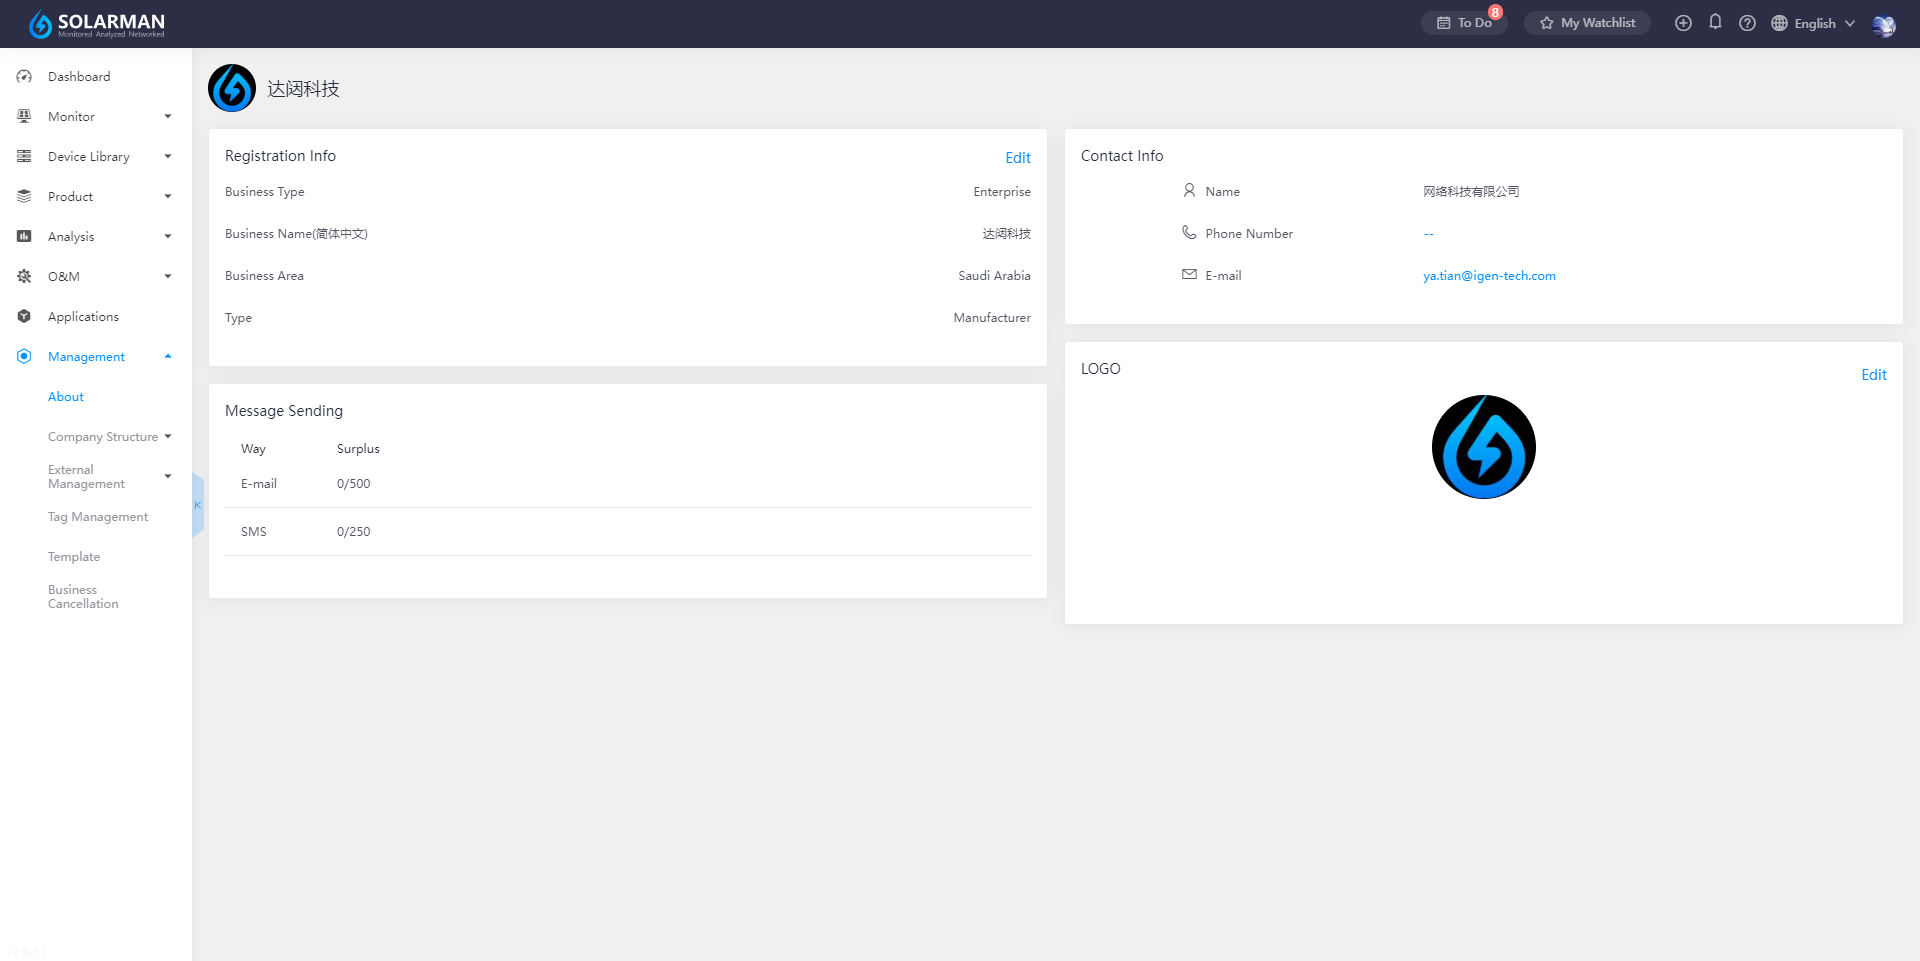Open the About page
This screenshot has height=961, width=1920.
66,397
